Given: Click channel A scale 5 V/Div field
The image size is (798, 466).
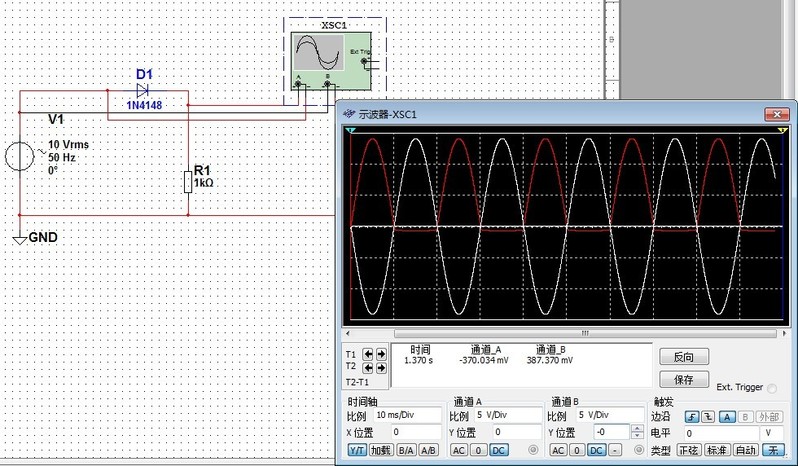Looking at the screenshot, I should tap(505, 415).
